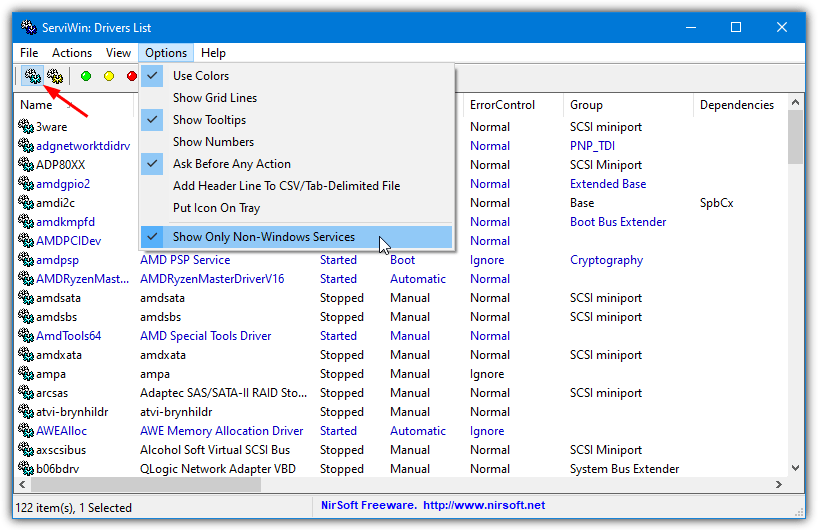
Task: Select AWE Memory Allocation Driver text
Action: tap(222, 431)
